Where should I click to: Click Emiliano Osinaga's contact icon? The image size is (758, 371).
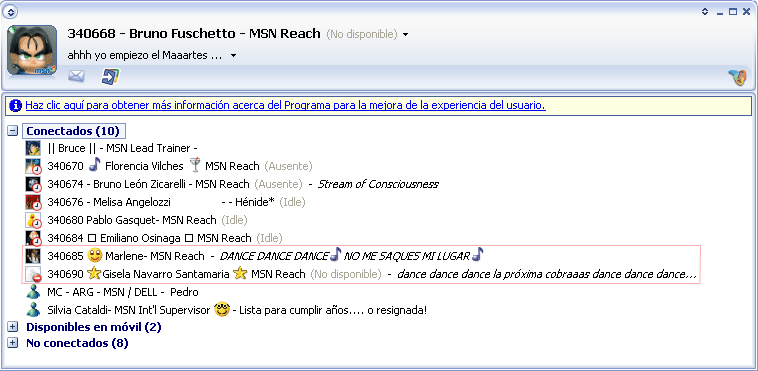tap(33, 238)
